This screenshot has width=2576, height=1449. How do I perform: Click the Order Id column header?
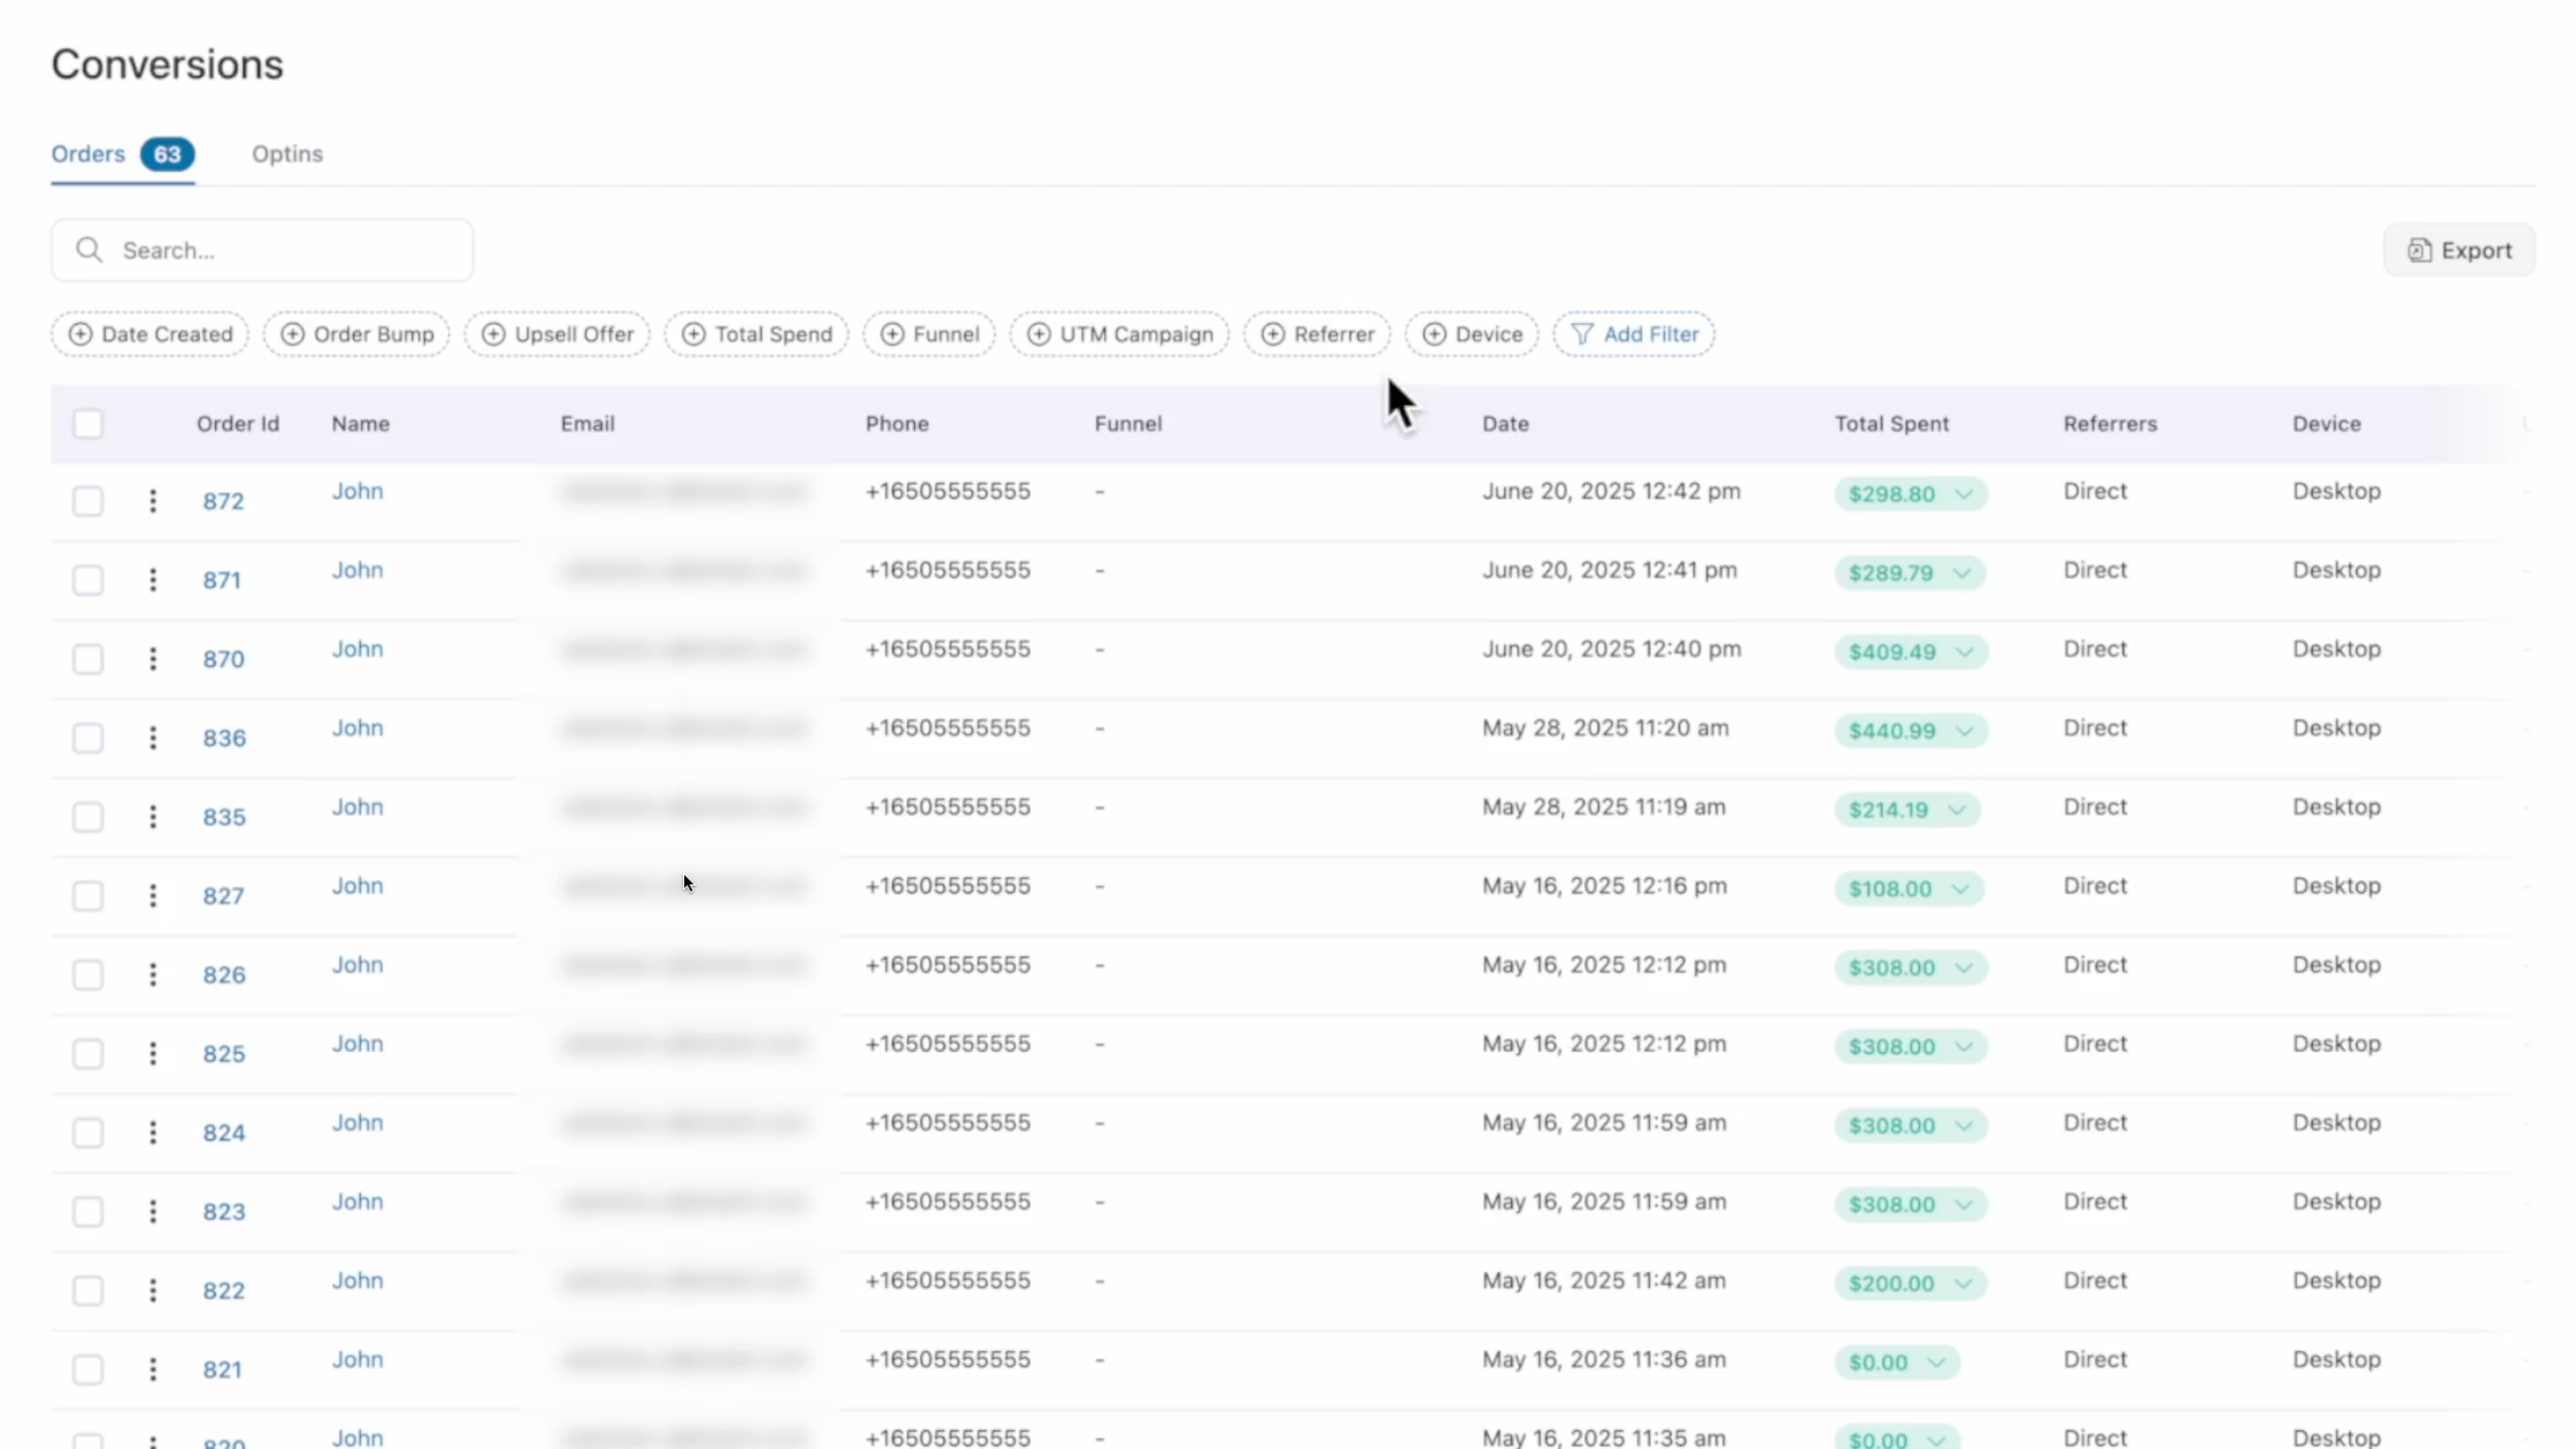[238, 424]
